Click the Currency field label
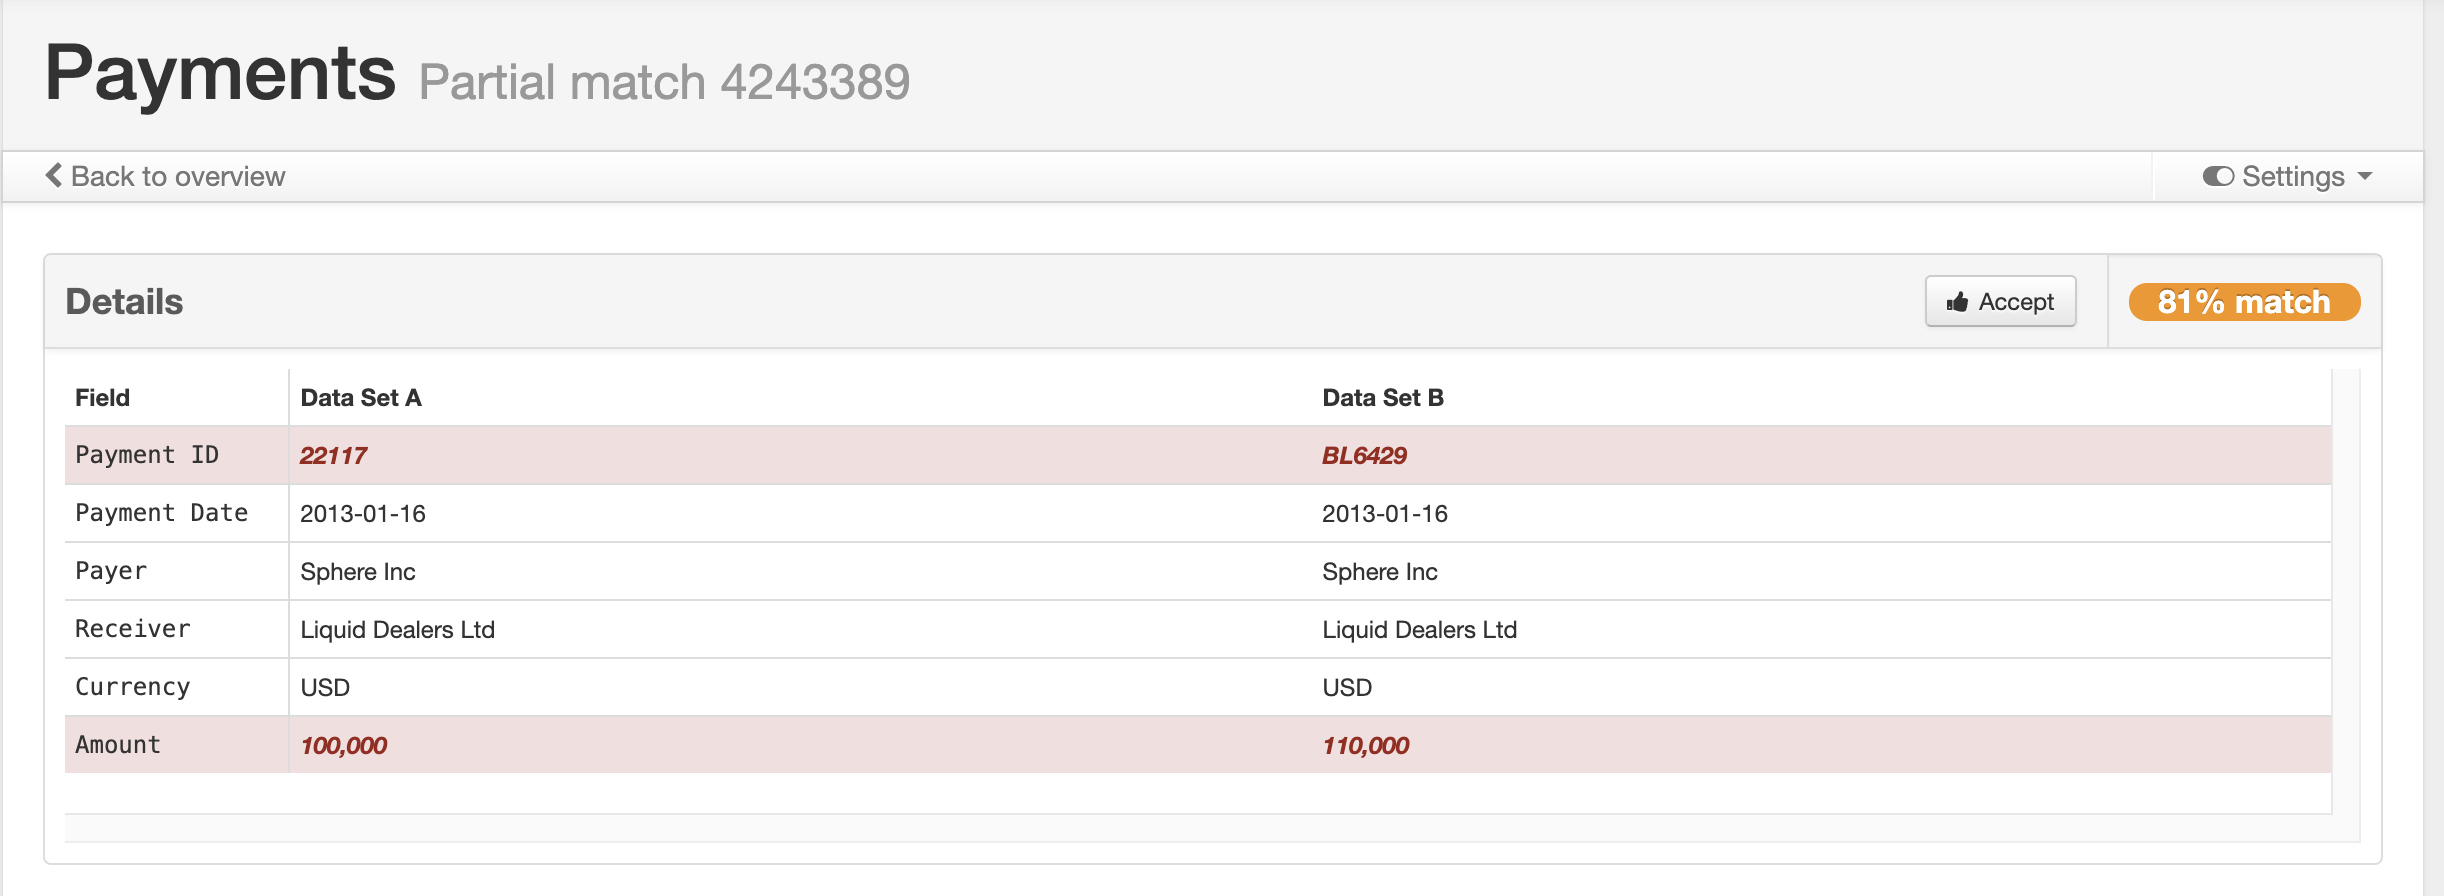Image resolution: width=2444 pixels, height=896 pixels. (132, 687)
